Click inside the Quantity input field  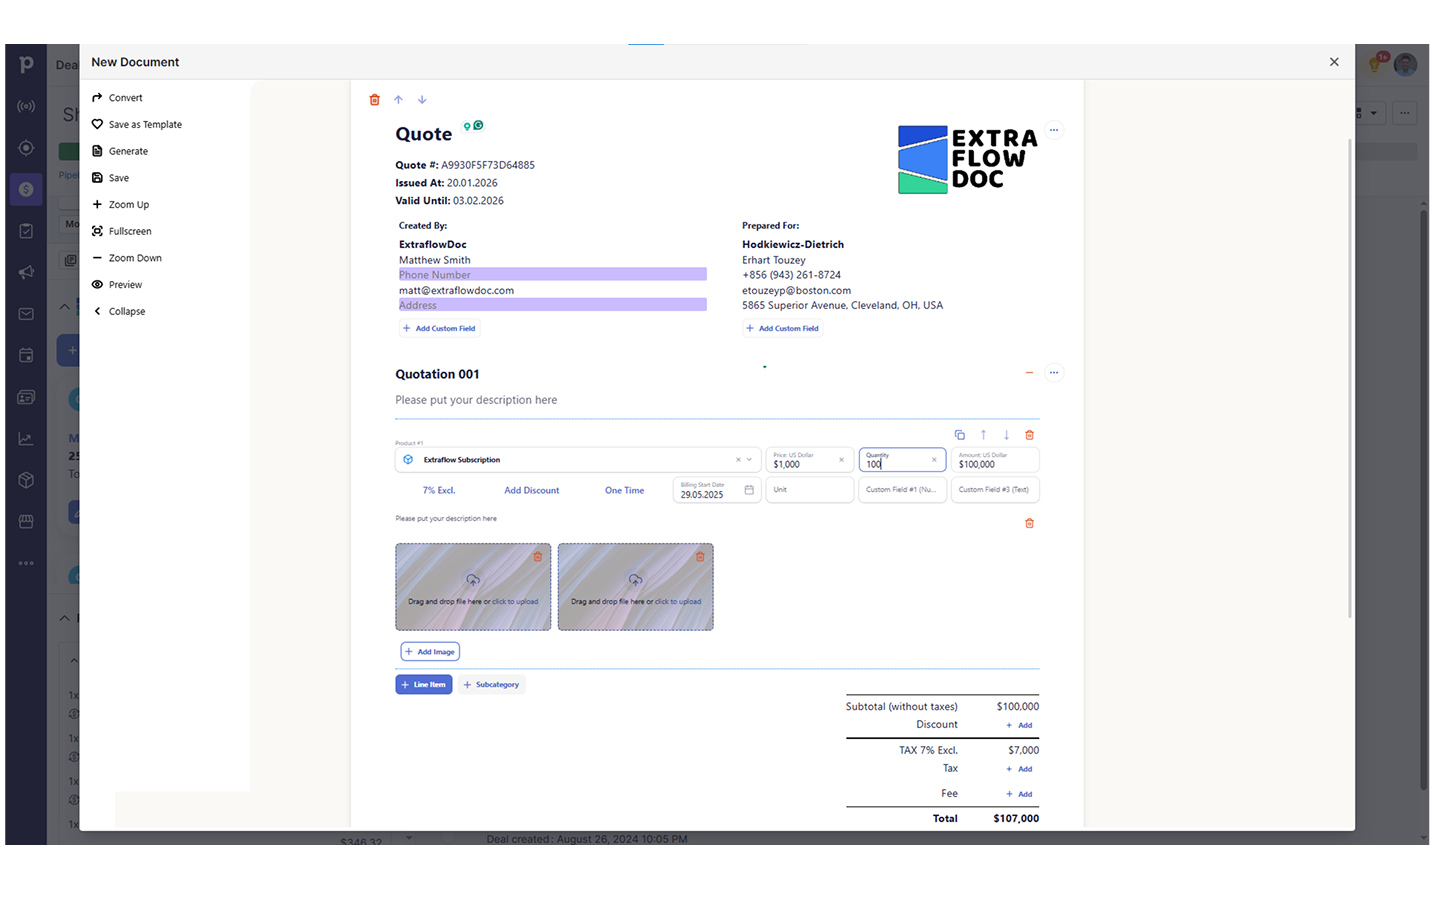pyautogui.click(x=895, y=463)
